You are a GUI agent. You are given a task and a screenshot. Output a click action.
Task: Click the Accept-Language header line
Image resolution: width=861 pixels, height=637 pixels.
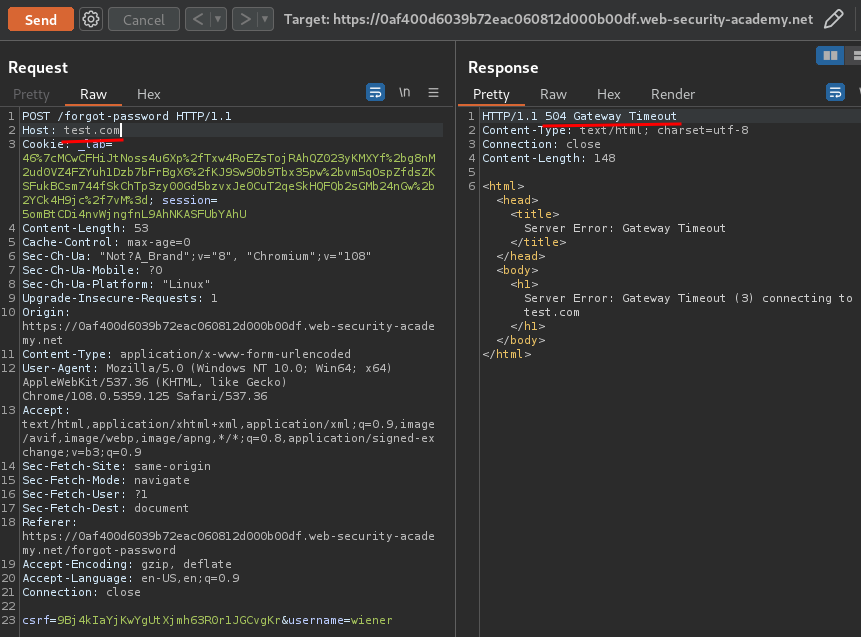pos(131,578)
